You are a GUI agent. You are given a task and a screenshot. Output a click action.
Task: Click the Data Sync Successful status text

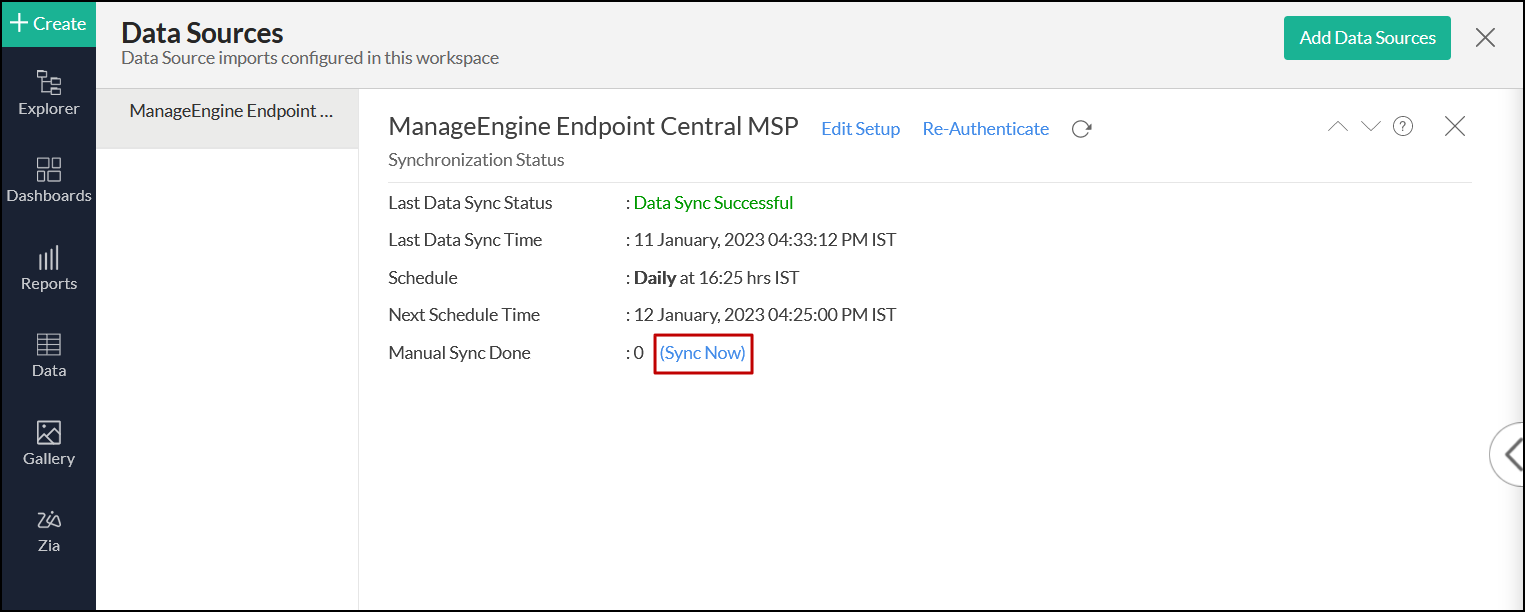coord(713,203)
